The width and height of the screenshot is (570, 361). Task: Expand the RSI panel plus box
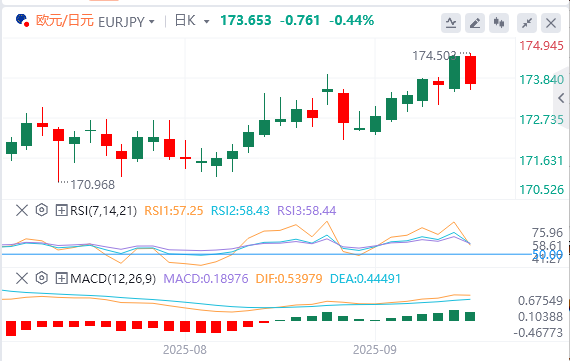coord(61,210)
